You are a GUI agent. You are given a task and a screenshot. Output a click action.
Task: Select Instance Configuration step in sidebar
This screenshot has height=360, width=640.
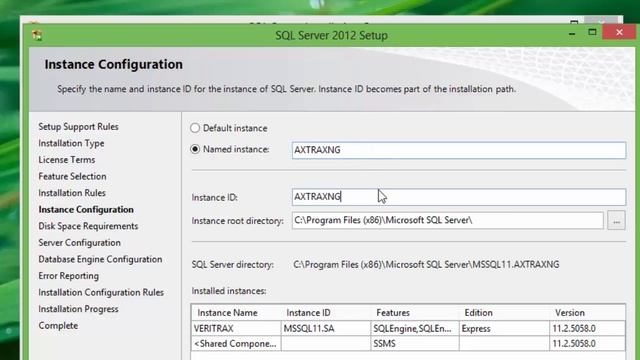[86, 209]
